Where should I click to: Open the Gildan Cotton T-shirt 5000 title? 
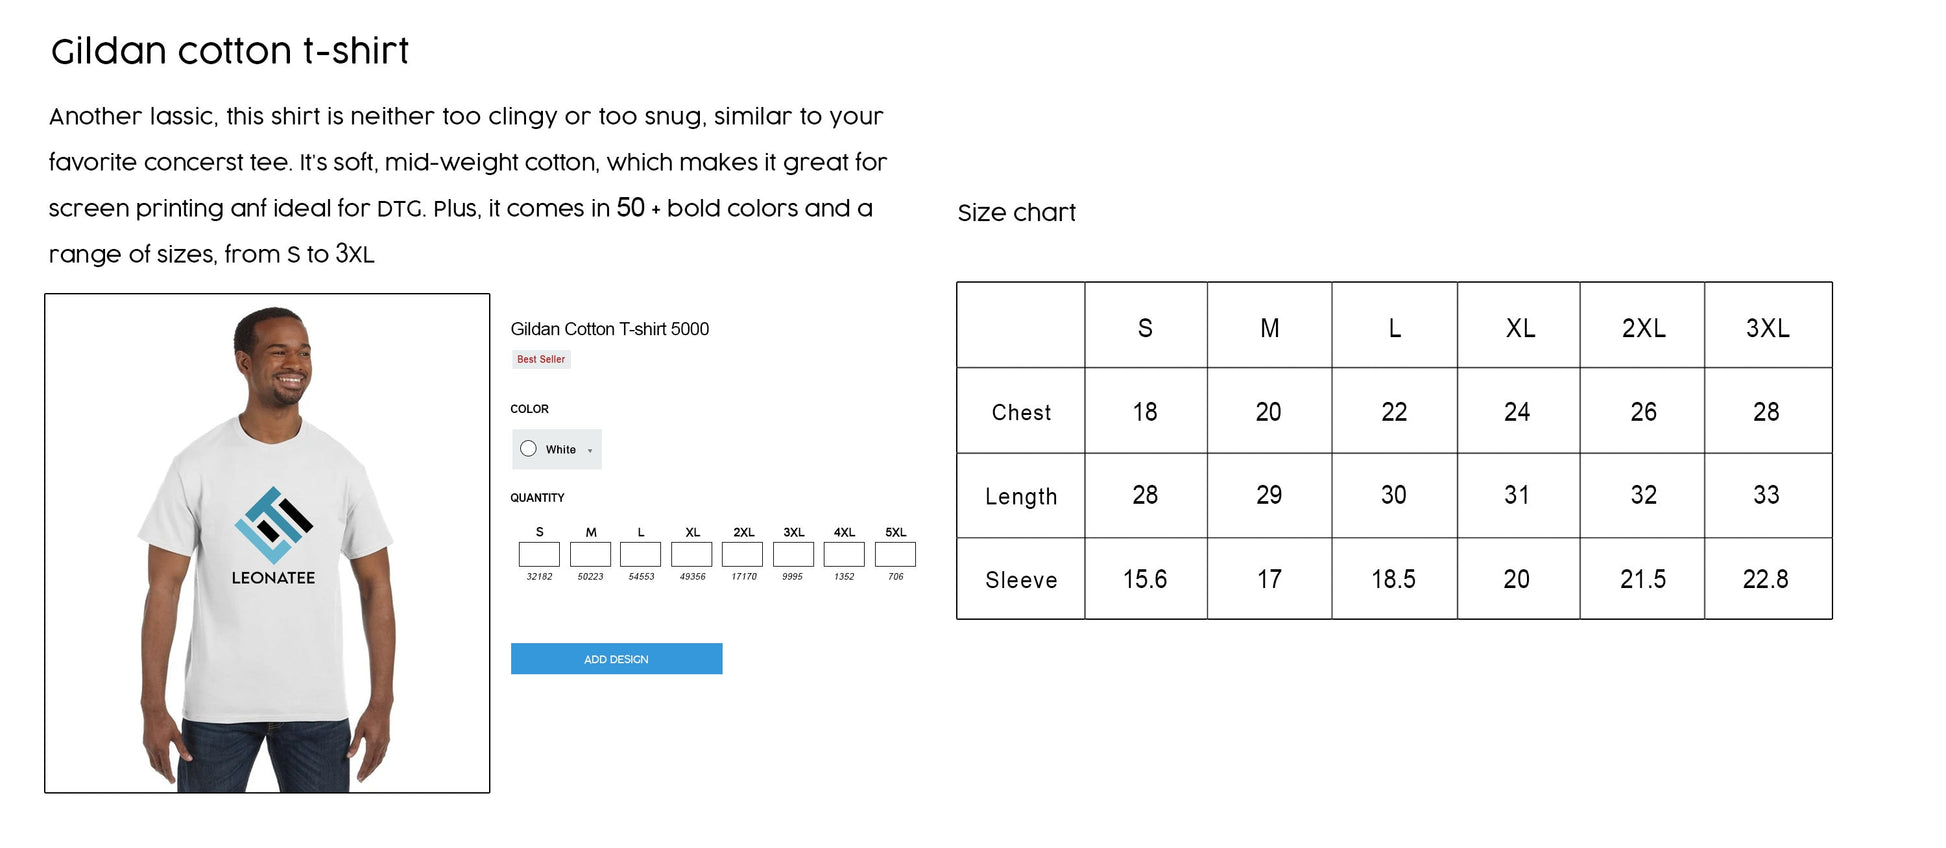(x=610, y=329)
